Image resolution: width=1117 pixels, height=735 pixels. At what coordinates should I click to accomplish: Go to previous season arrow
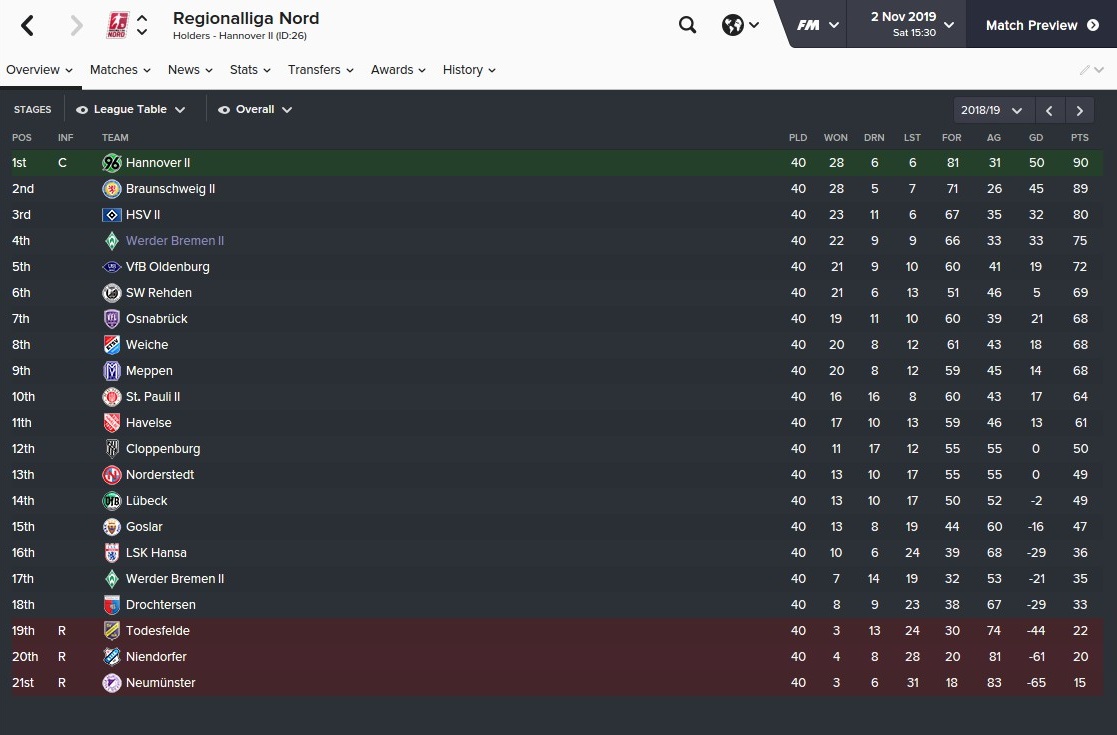[1049, 110]
